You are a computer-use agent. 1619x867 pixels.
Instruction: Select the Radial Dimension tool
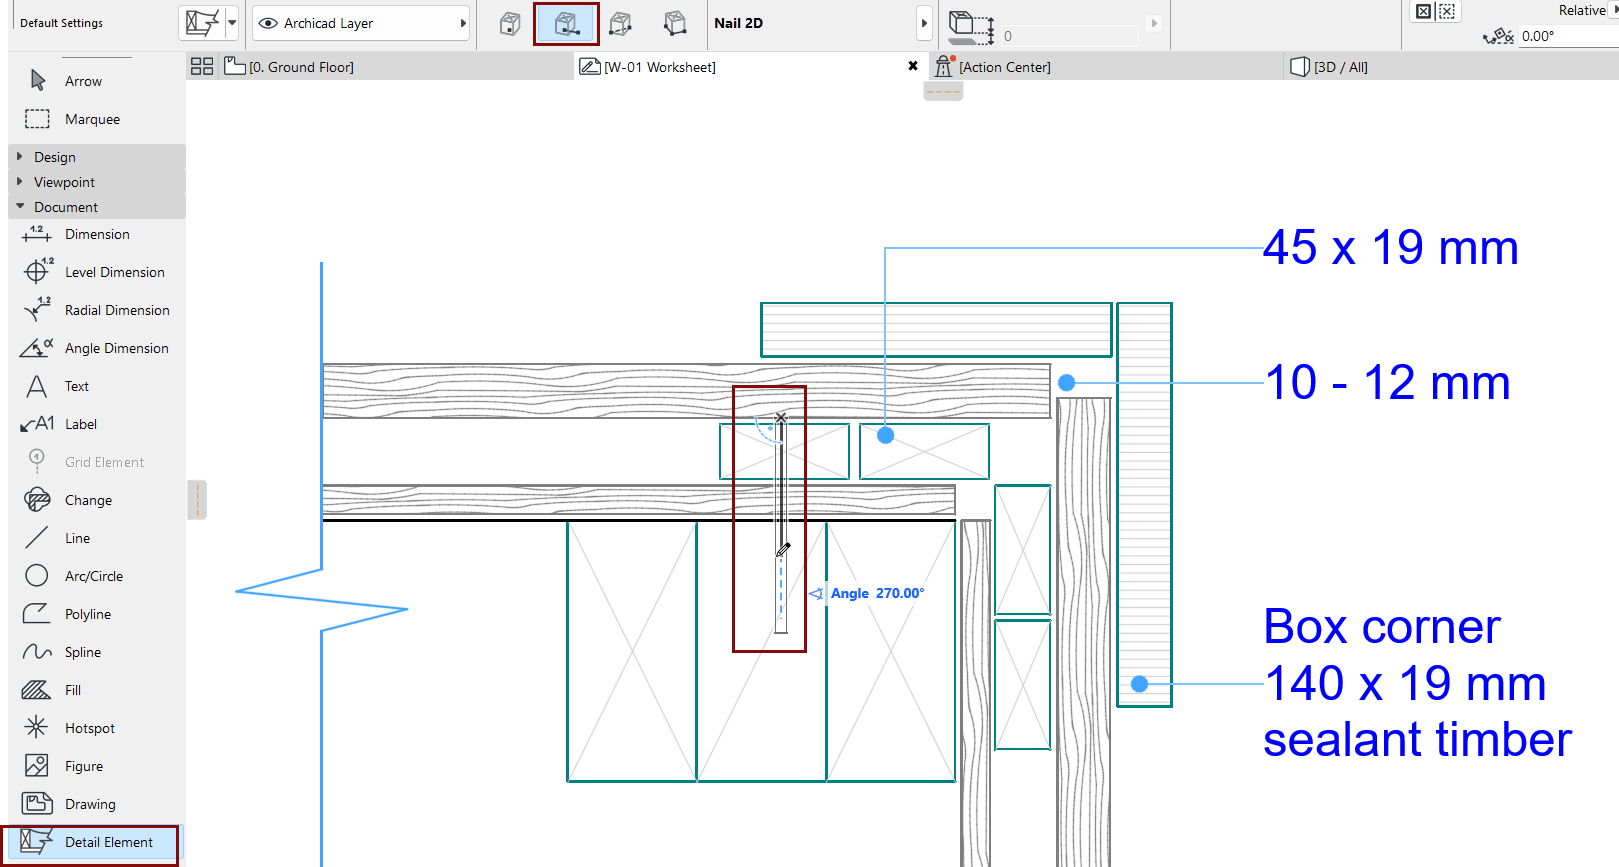96,310
